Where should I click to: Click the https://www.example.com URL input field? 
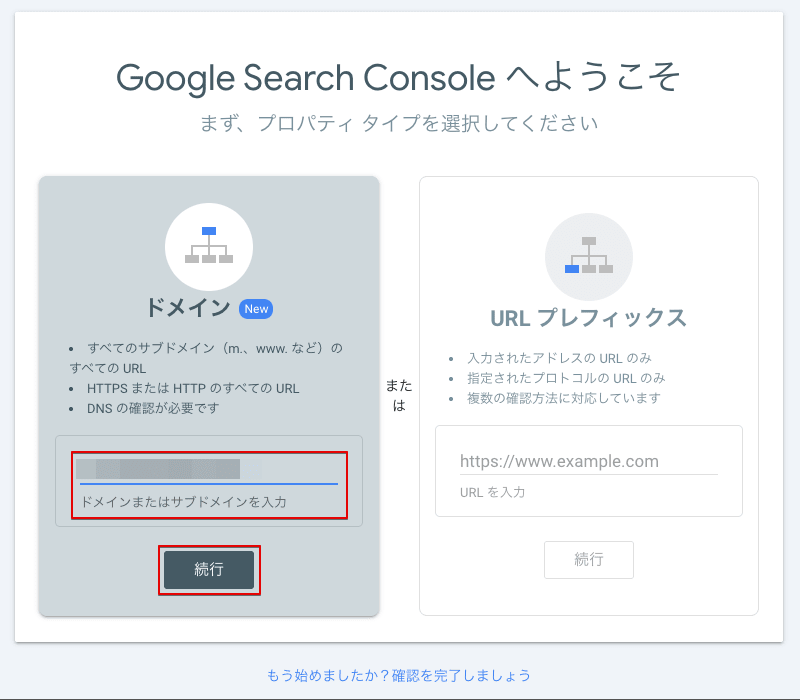click(589, 461)
